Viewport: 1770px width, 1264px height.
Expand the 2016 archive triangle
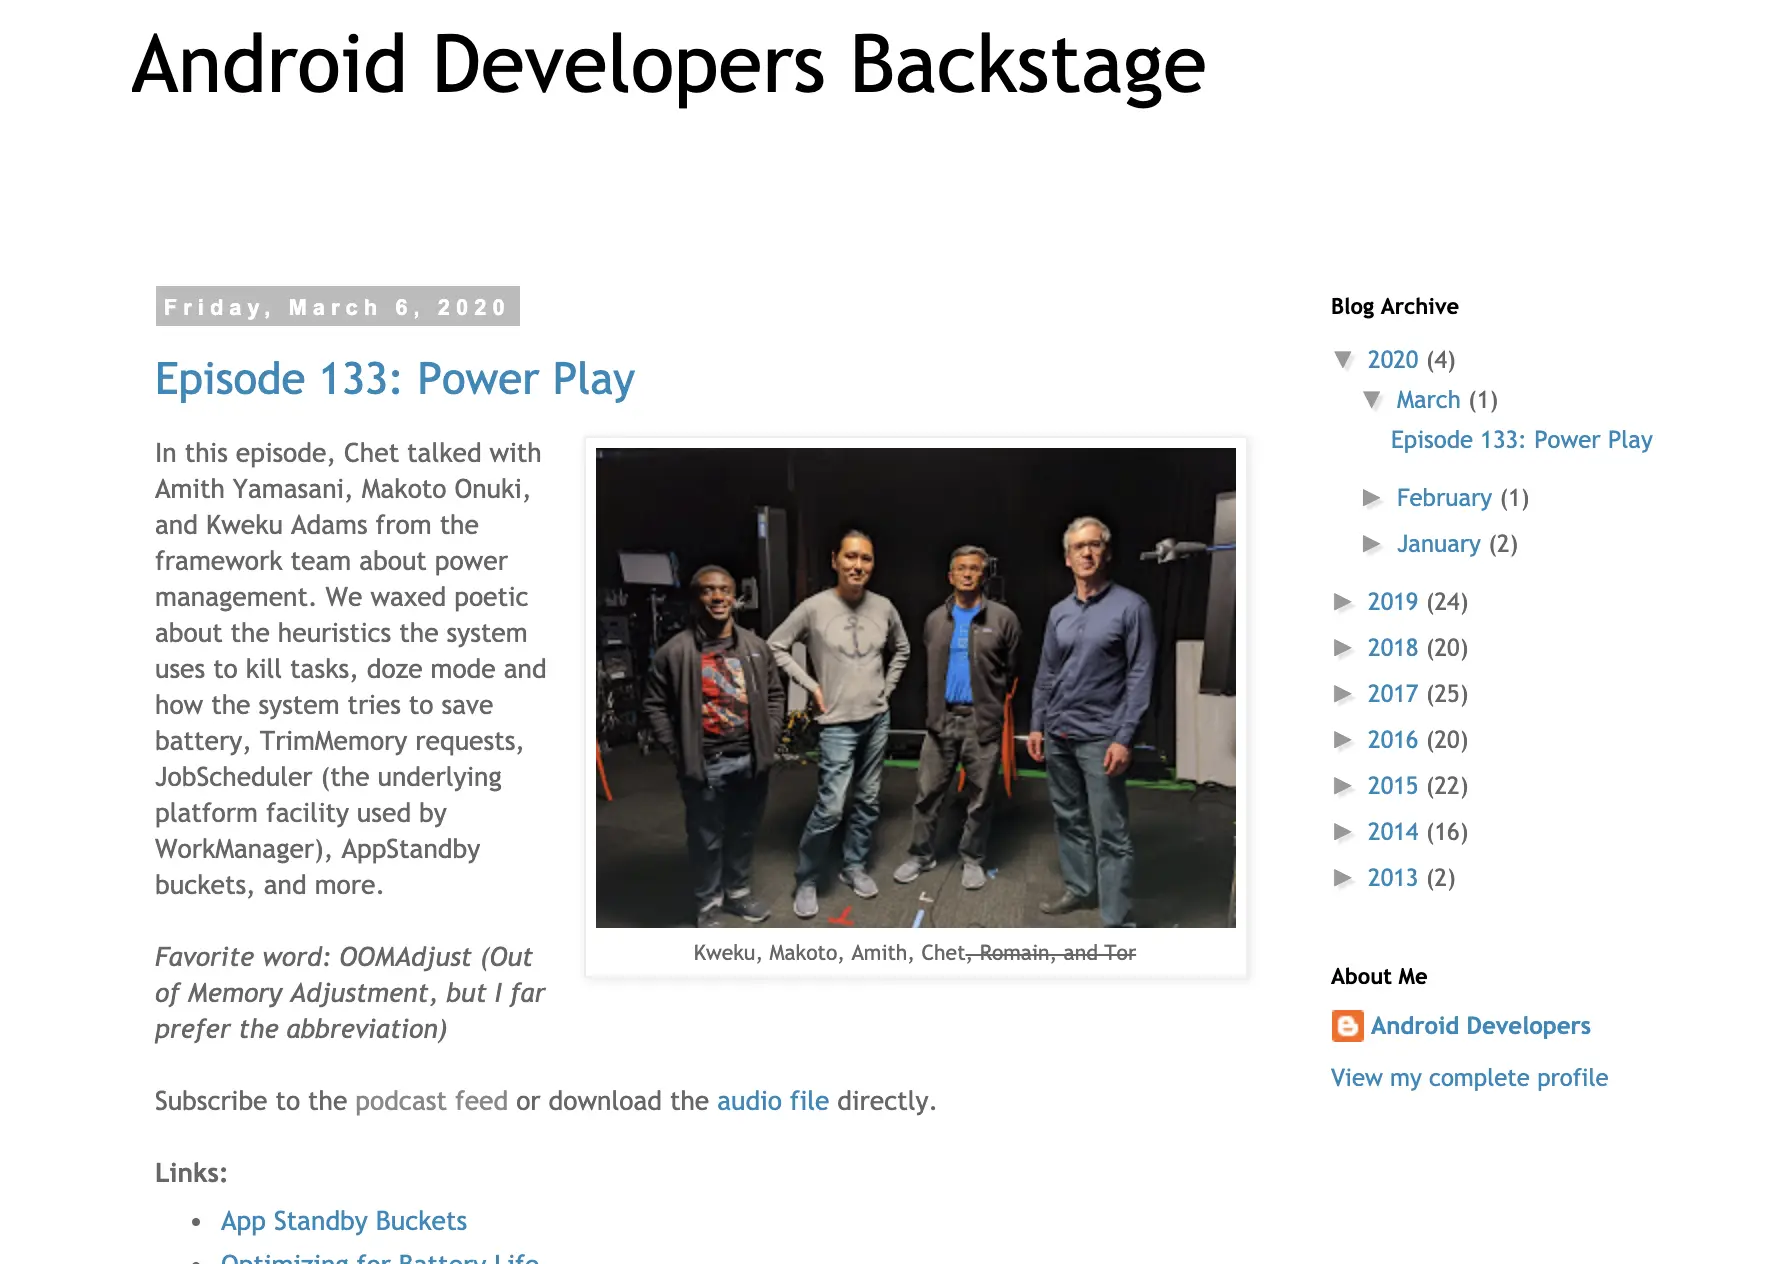point(1344,740)
